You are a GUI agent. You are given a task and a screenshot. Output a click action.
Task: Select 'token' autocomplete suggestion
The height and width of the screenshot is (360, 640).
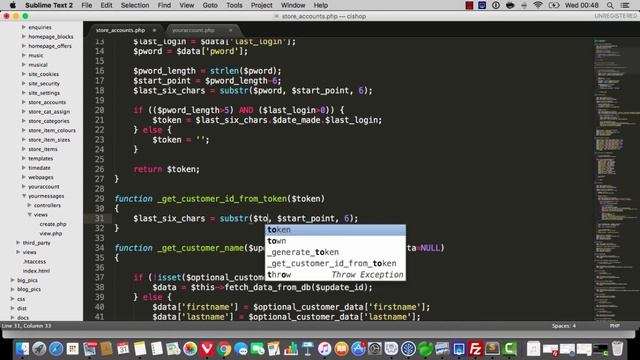336,230
